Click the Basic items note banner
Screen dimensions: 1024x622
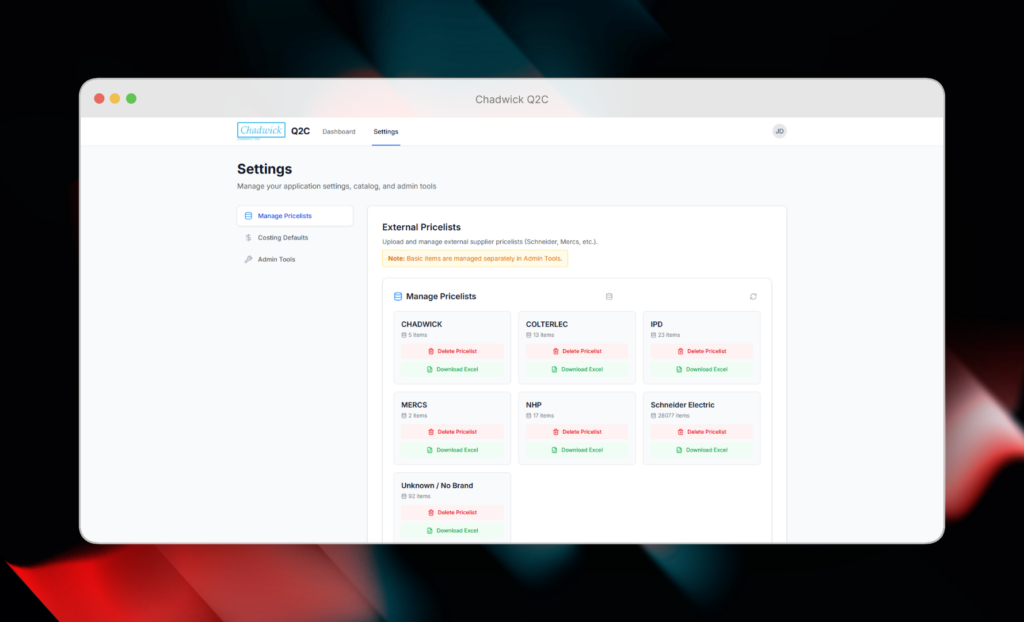coord(475,259)
